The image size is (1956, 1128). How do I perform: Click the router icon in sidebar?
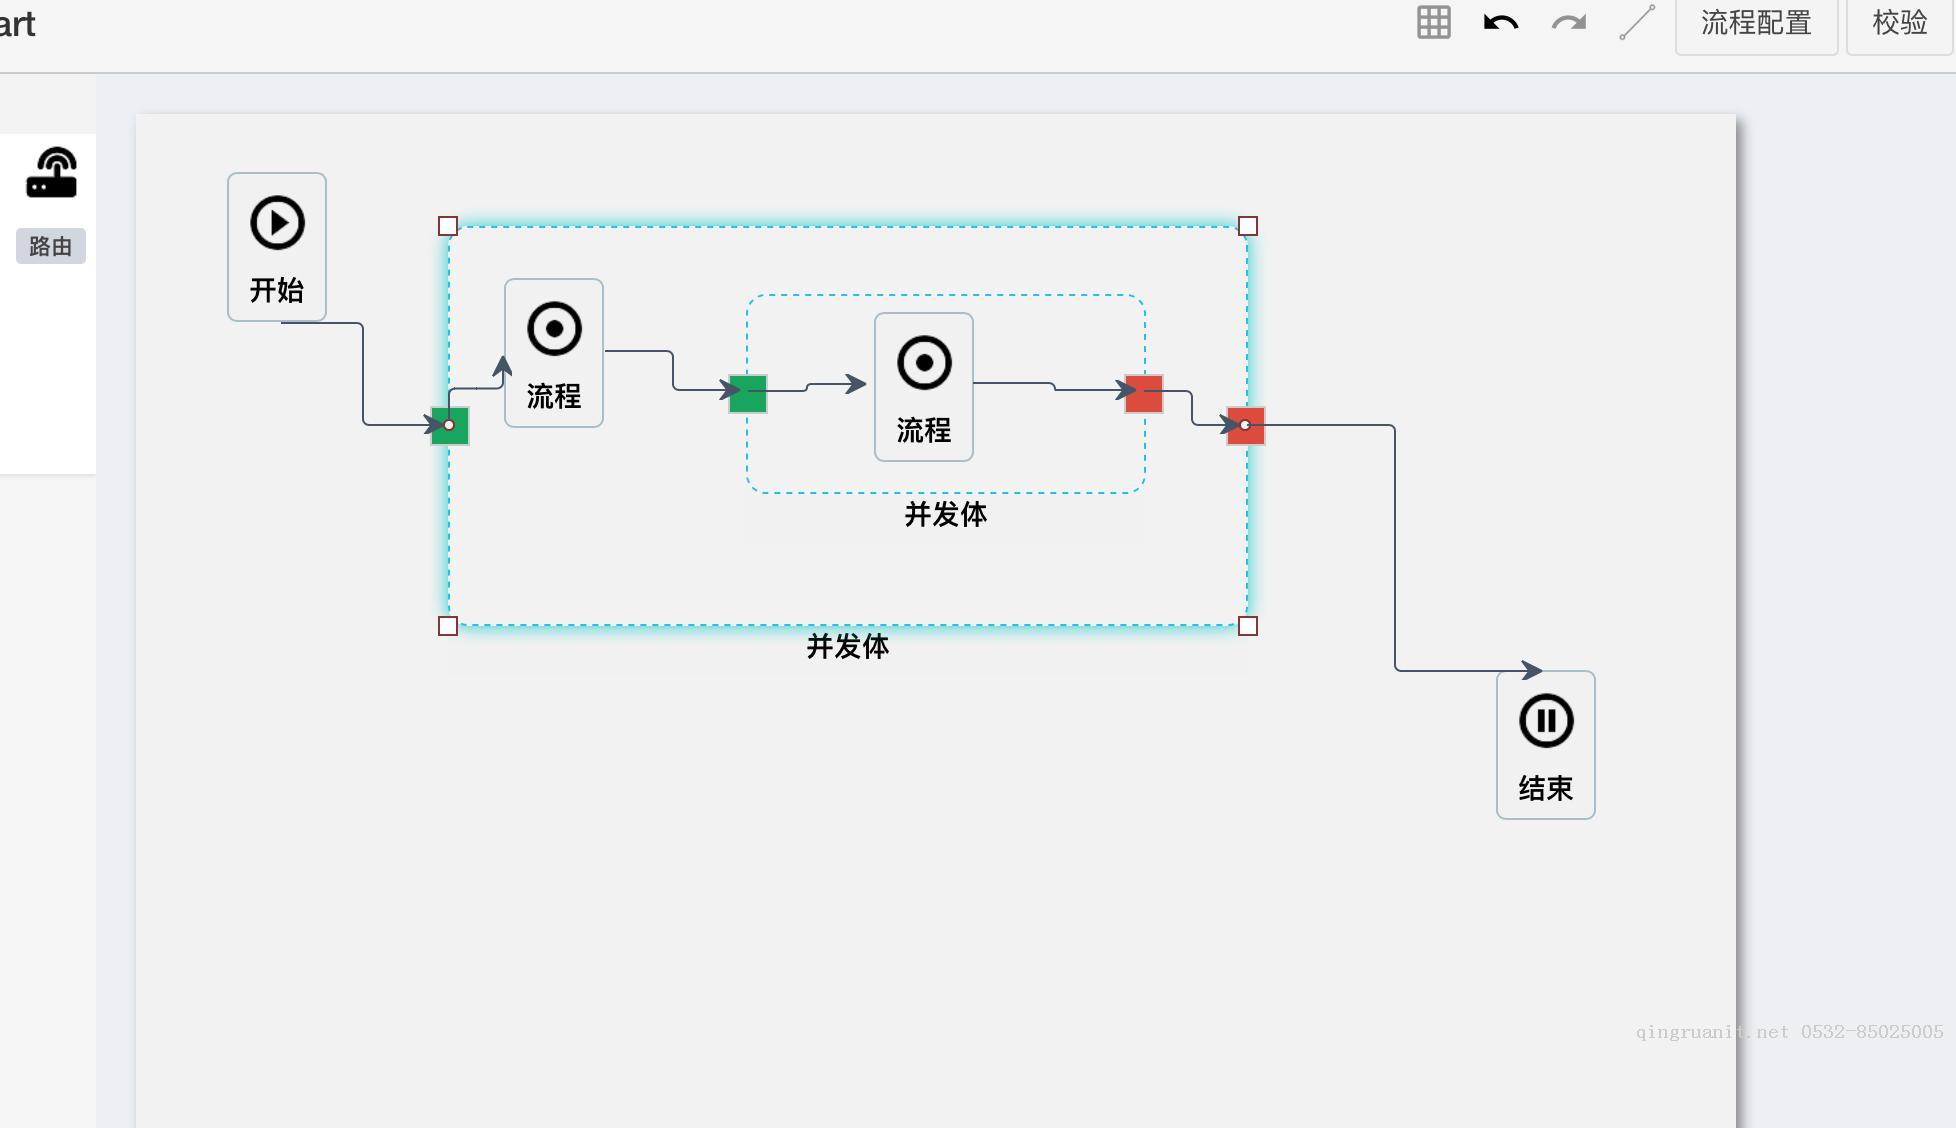pyautogui.click(x=51, y=172)
